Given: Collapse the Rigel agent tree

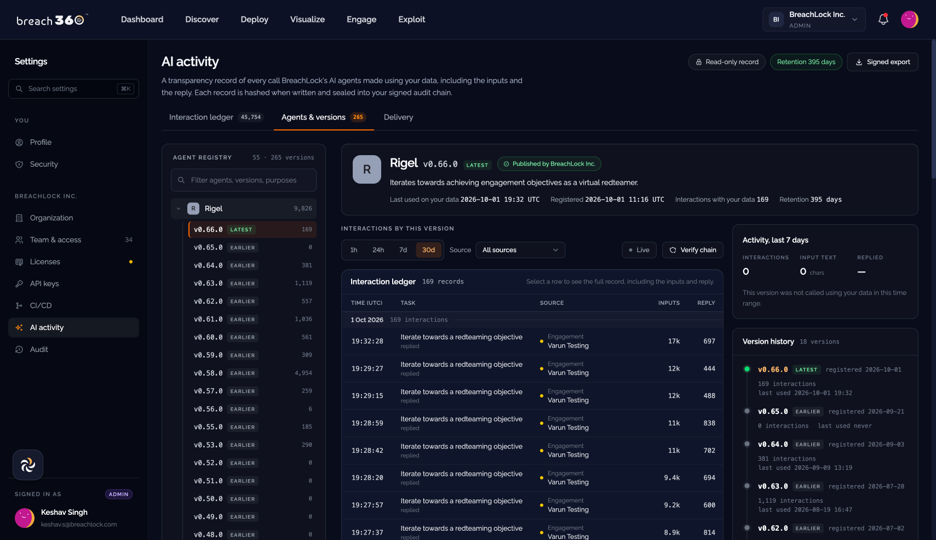Looking at the screenshot, I should pyautogui.click(x=178, y=209).
